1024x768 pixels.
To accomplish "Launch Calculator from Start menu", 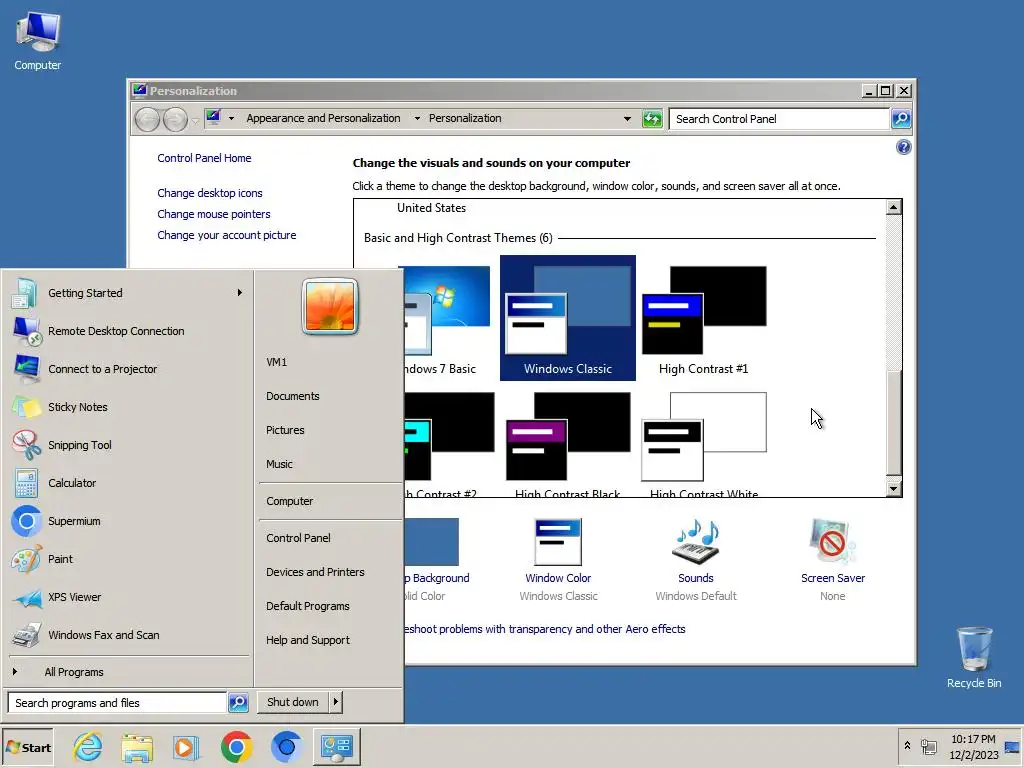I will click(x=128, y=483).
